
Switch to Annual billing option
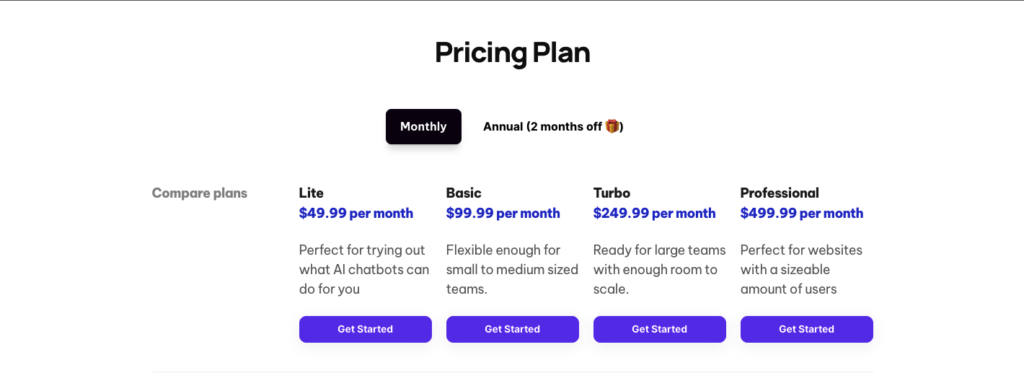coord(553,127)
